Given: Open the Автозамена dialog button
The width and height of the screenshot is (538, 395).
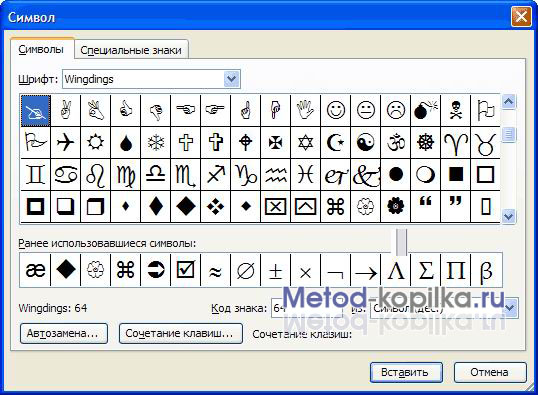Looking at the screenshot, I should click(x=64, y=333).
